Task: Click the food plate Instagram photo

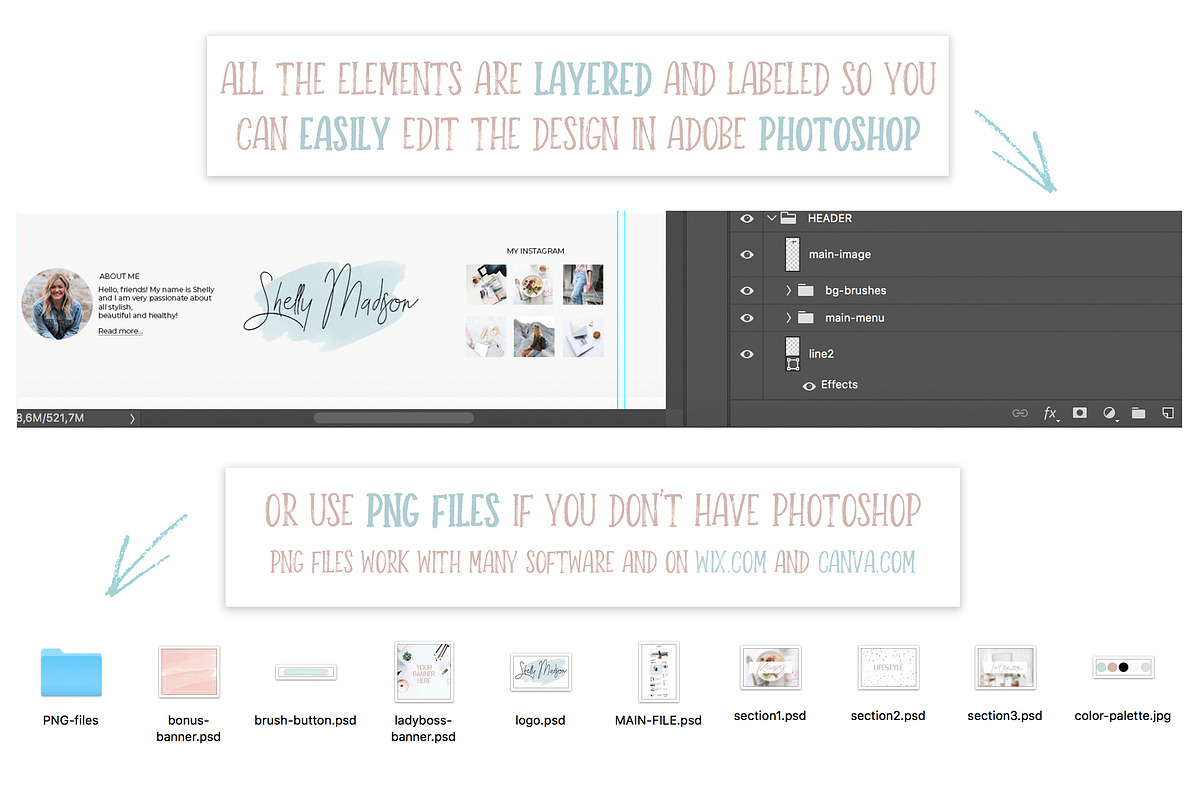Action: [x=534, y=284]
